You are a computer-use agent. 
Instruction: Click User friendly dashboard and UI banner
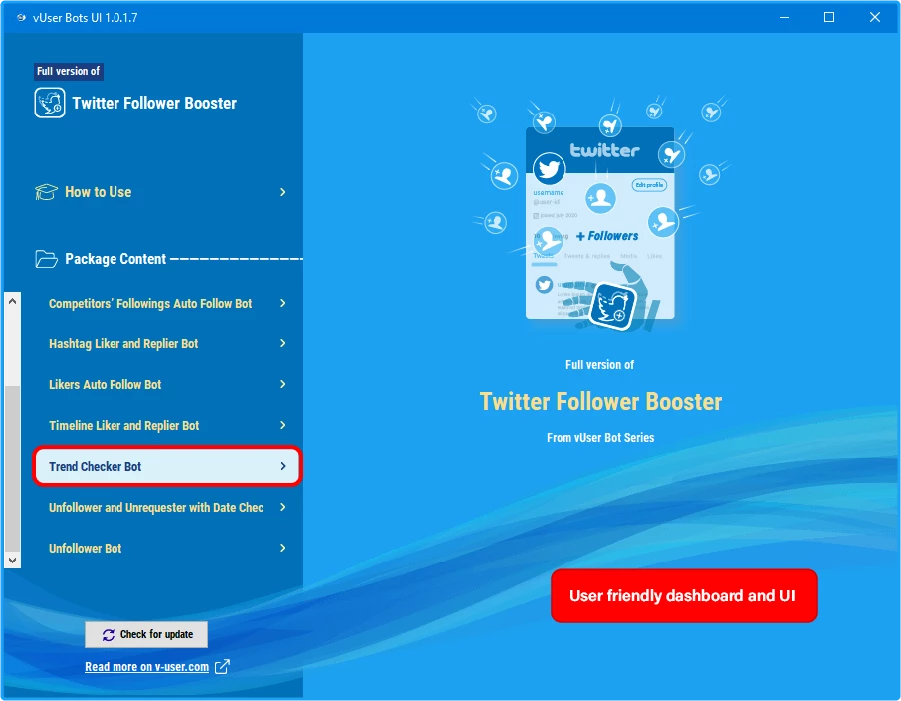tap(684, 595)
